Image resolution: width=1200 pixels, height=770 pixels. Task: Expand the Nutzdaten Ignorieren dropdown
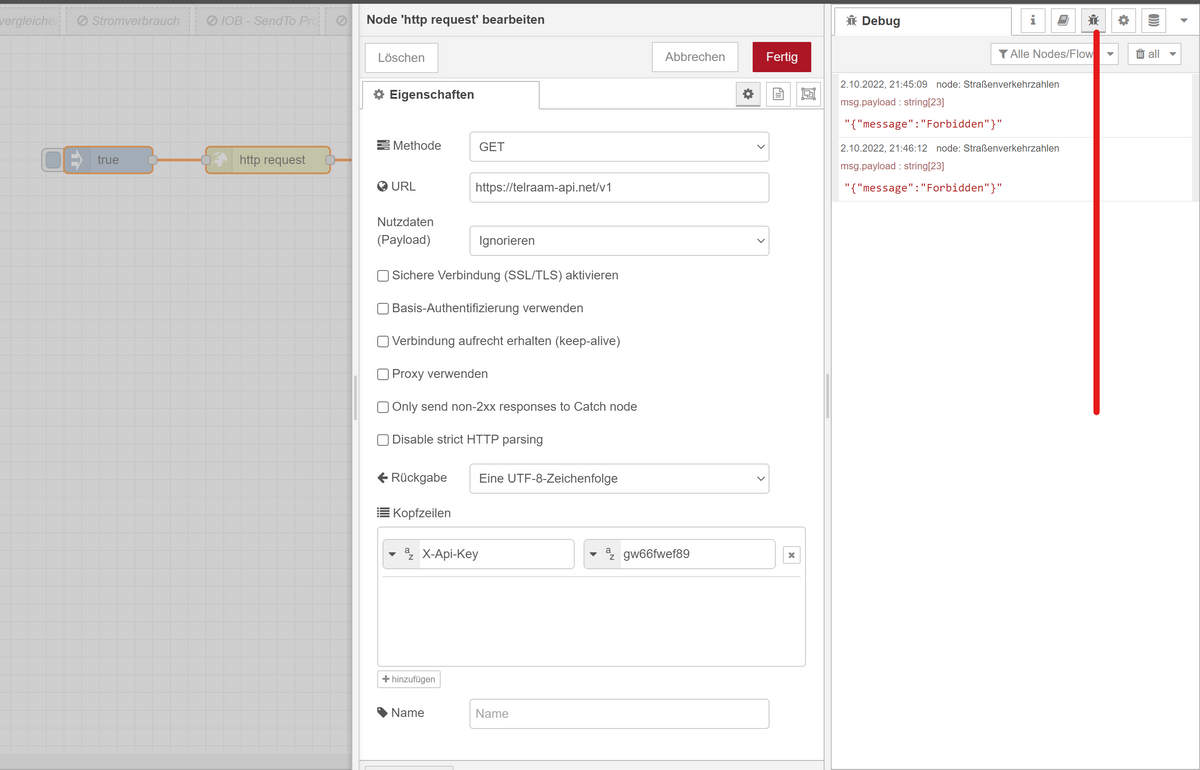[x=618, y=241]
